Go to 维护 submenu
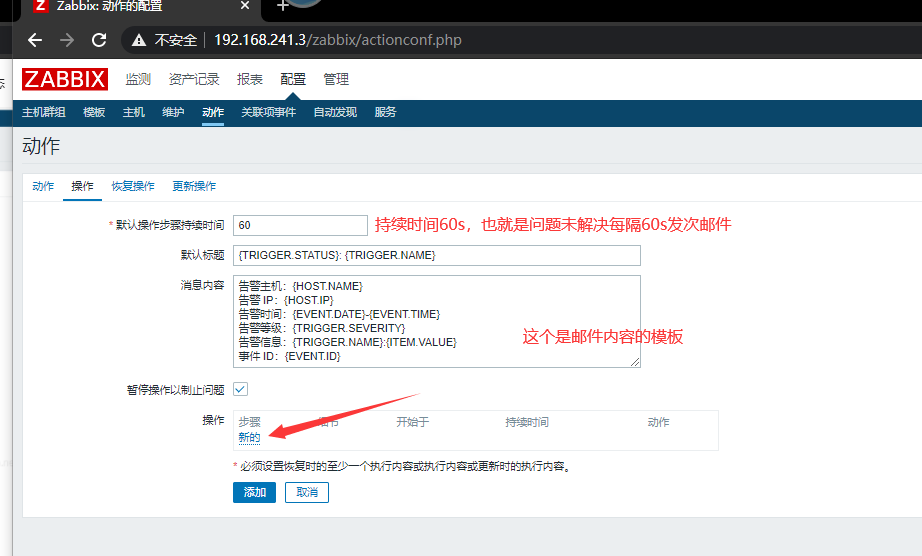The width and height of the screenshot is (922, 556). click(x=173, y=112)
